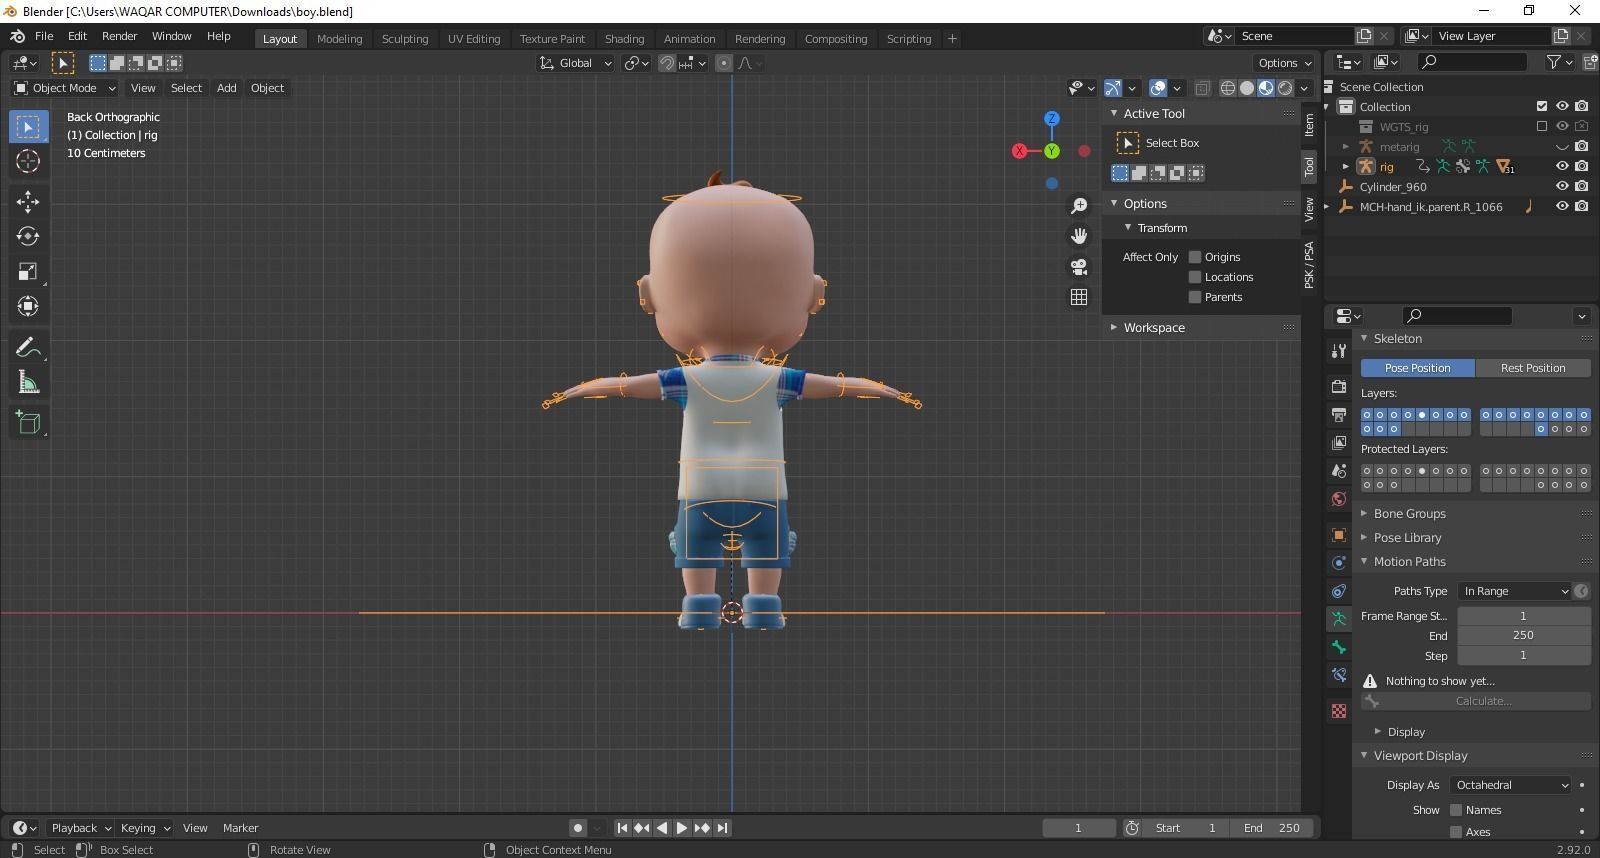Jump to the timeline end frame
The image size is (1600, 858).
click(722, 828)
